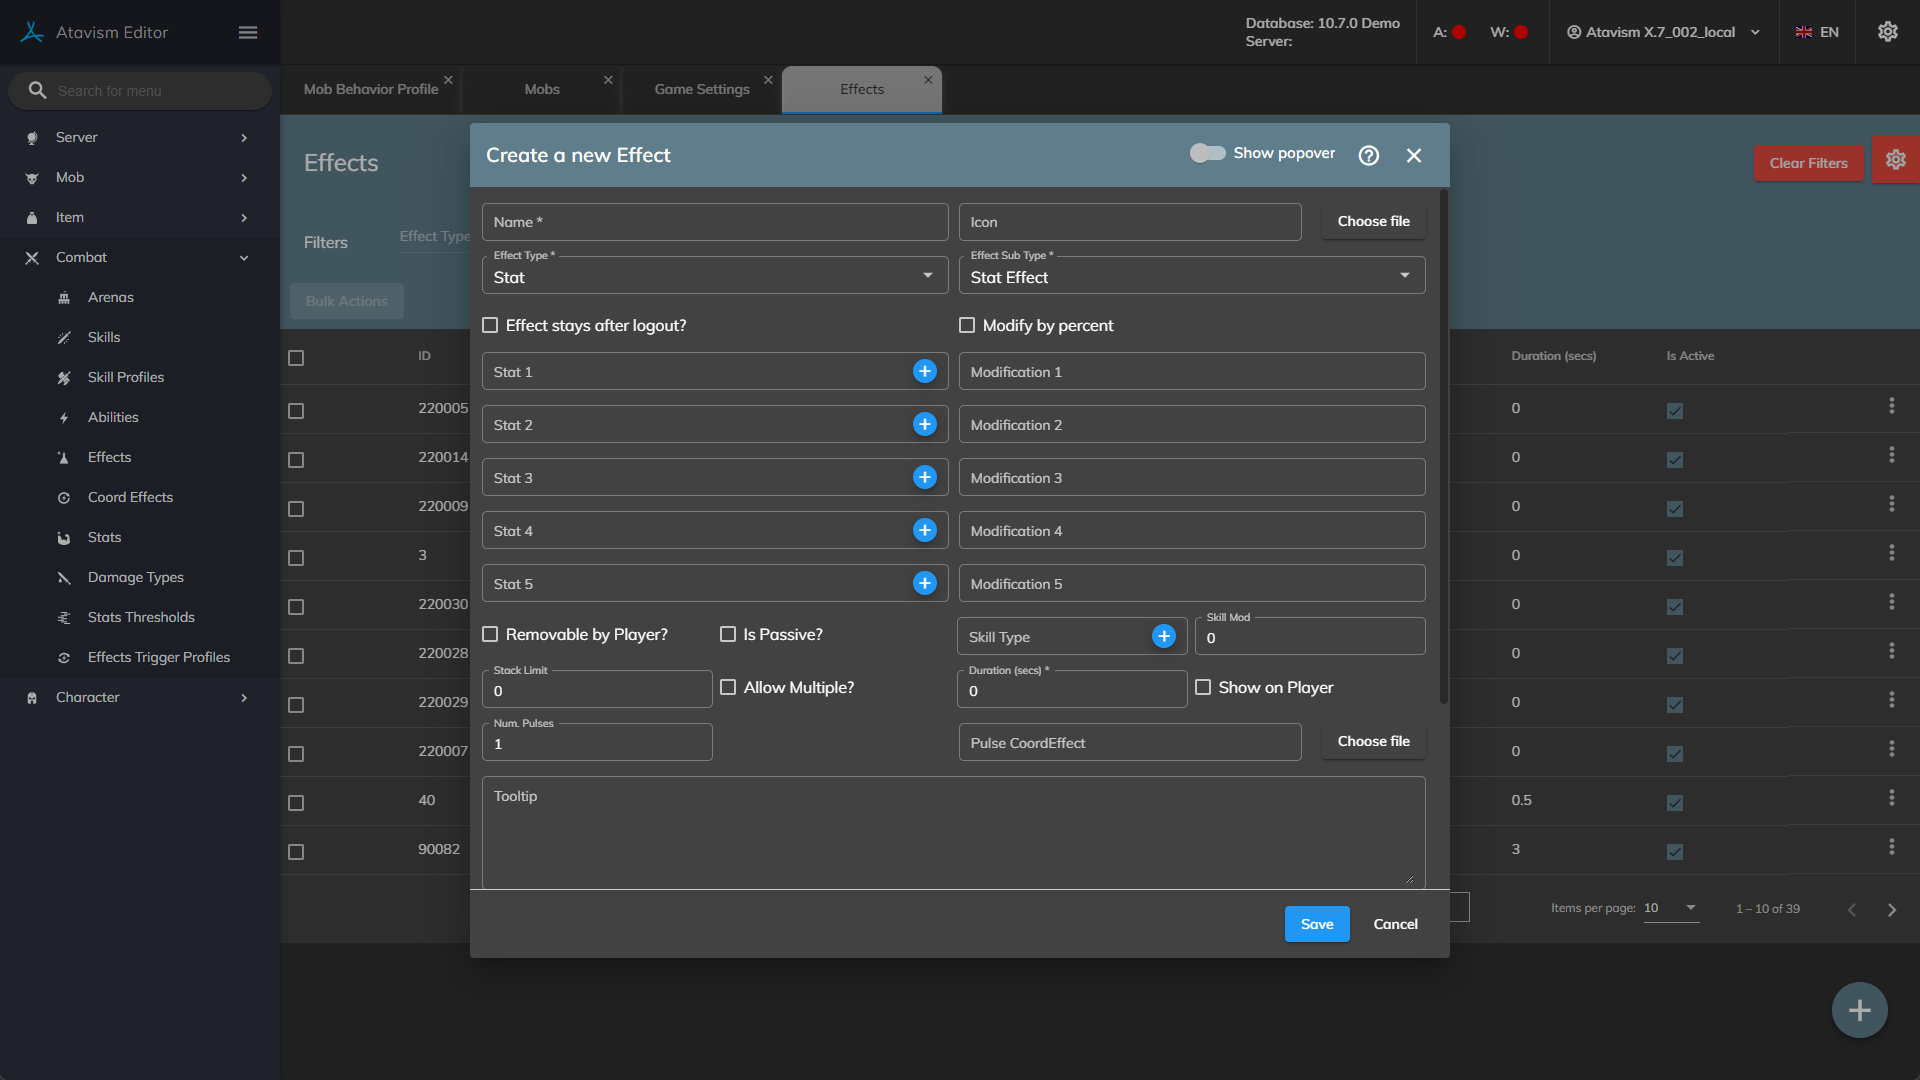1920x1080 pixels.
Task: Click the Name input field
Action: 714,222
